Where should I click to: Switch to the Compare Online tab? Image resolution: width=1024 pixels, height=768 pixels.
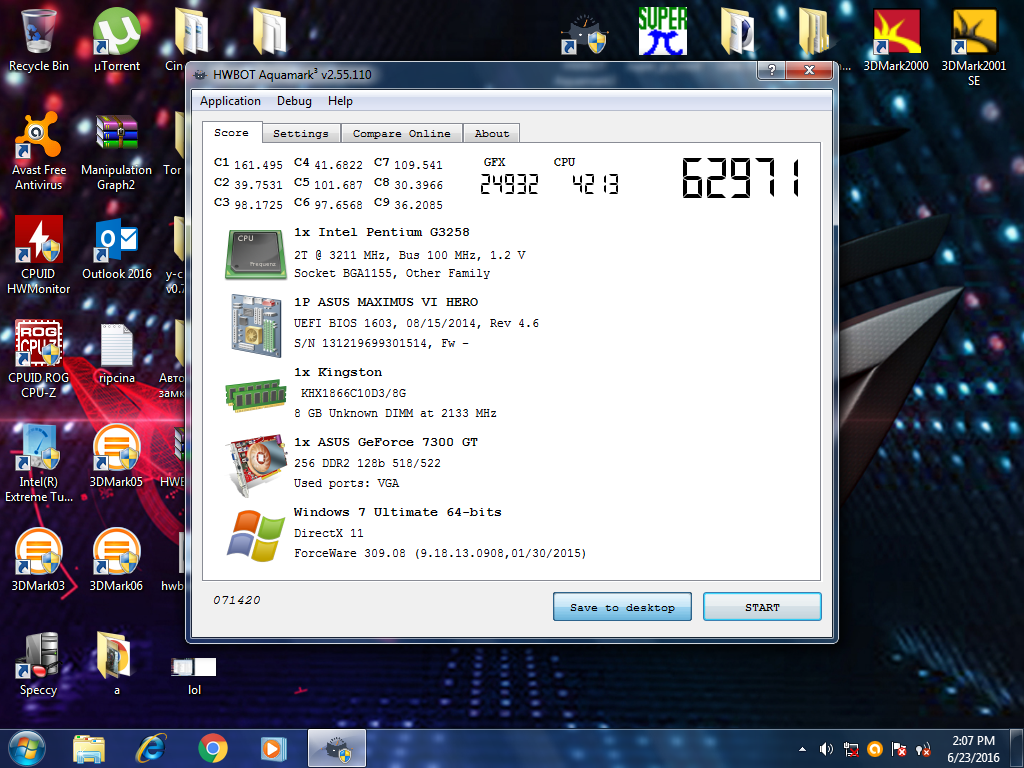pos(402,133)
